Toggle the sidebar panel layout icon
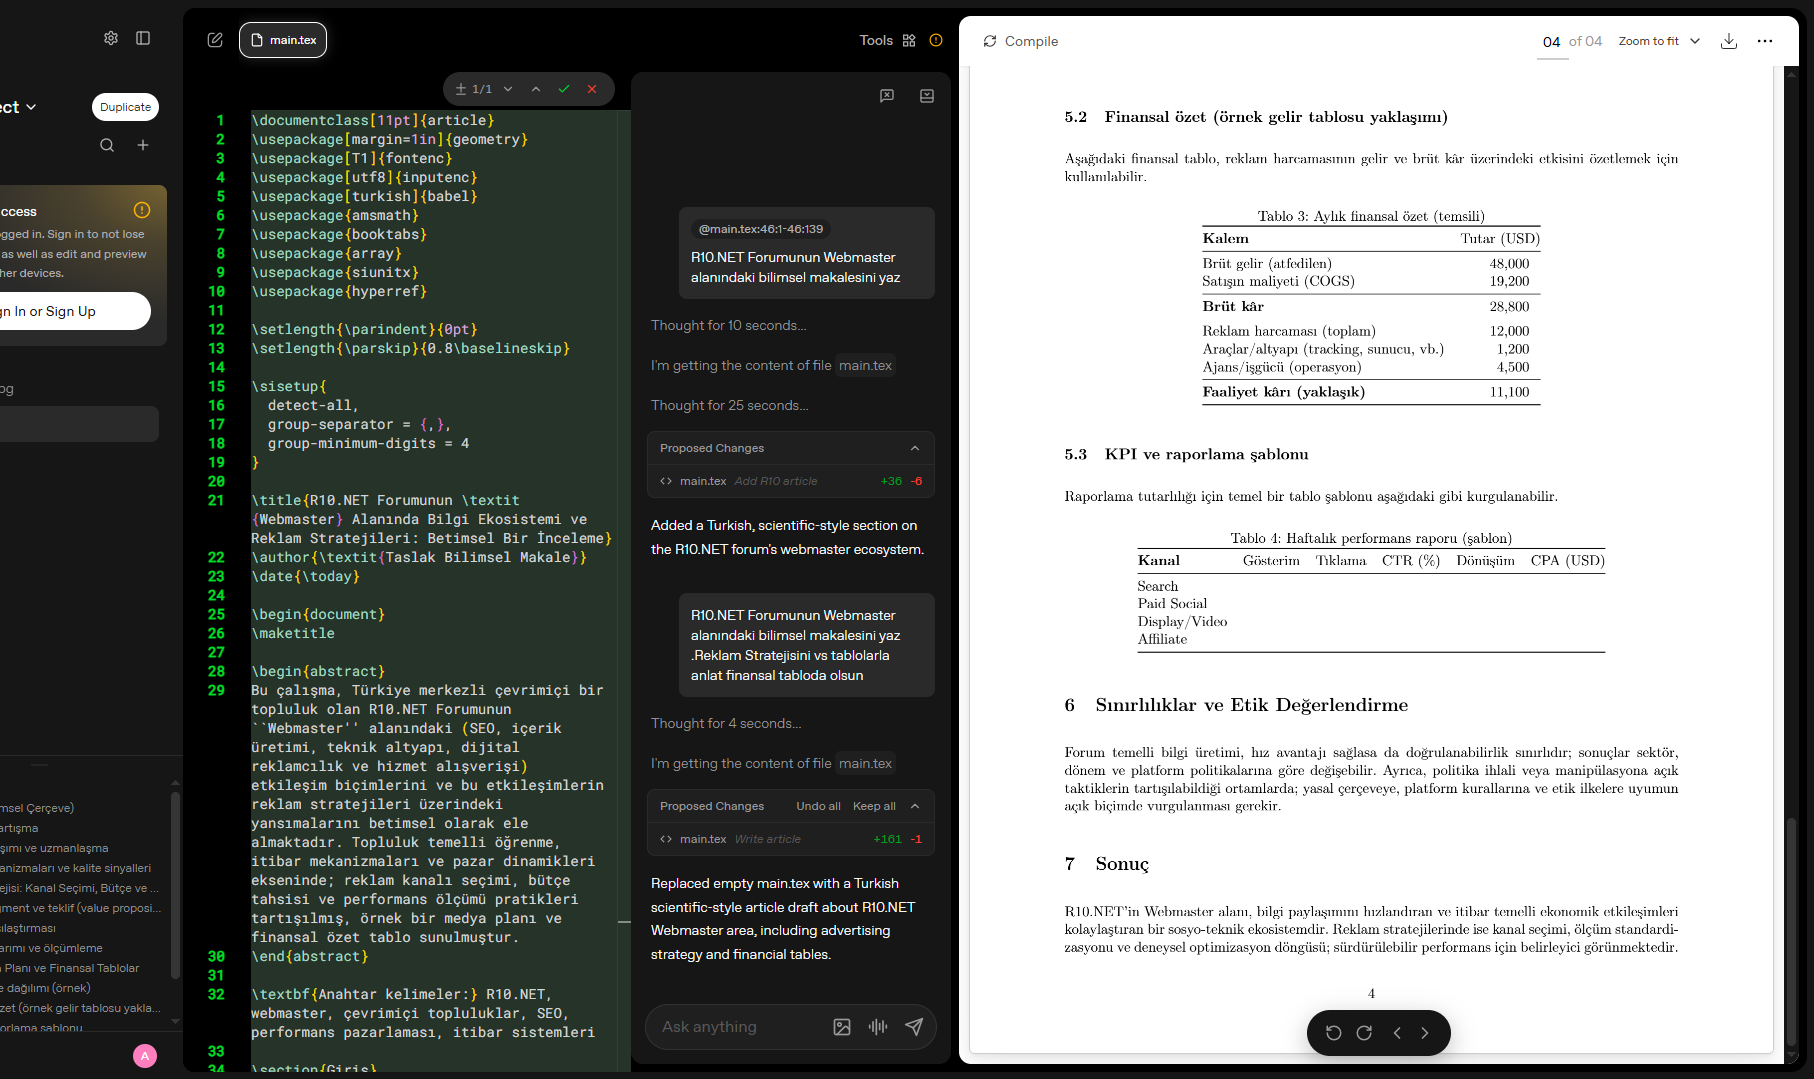The image size is (1814, 1079). click(143, 38)
